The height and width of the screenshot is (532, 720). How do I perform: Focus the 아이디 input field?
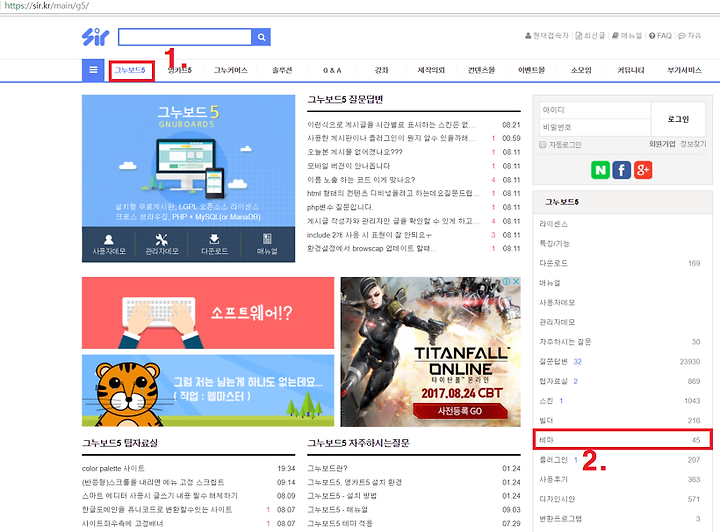point(595,110)
